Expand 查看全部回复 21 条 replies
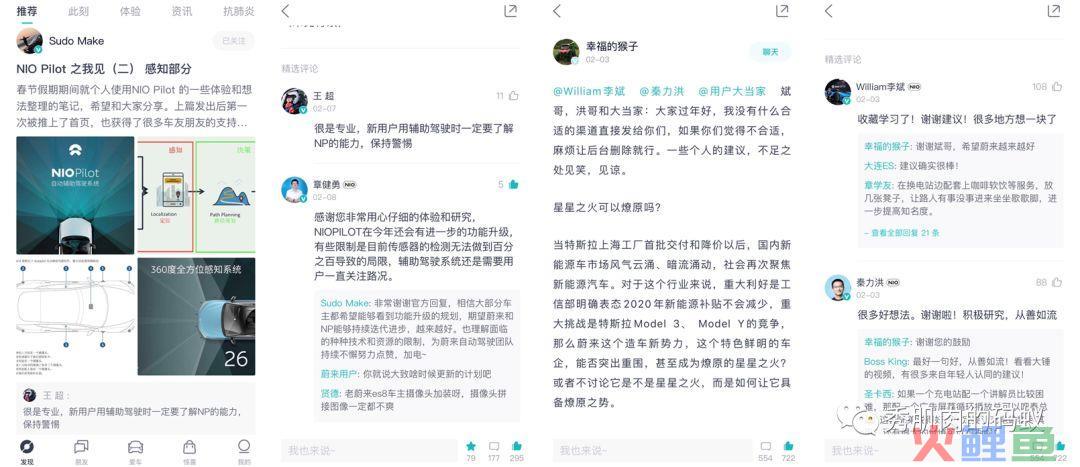This screenshot has width=1080, height=467. point(902,233)
